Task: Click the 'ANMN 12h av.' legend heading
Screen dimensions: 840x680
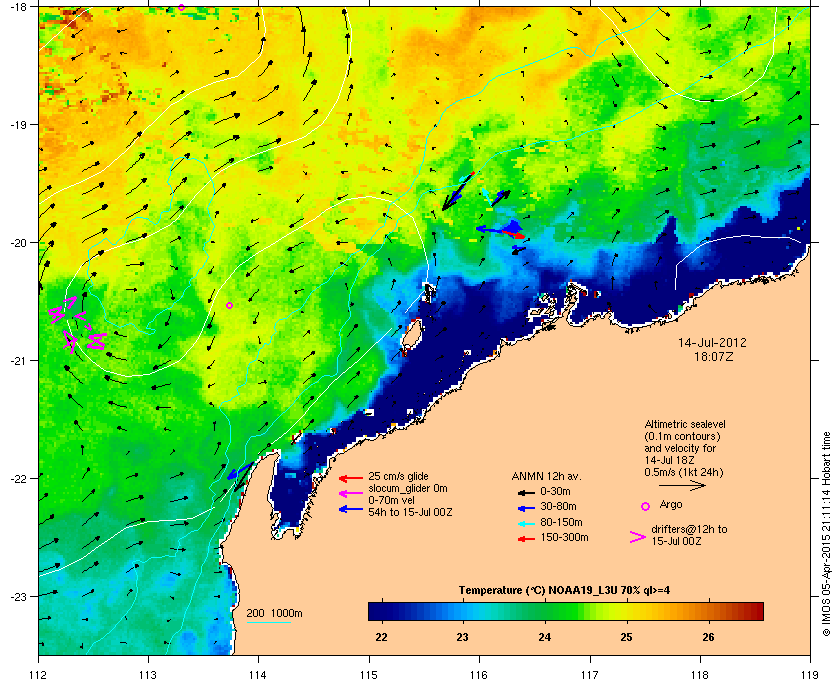Action: coord(546,476)
